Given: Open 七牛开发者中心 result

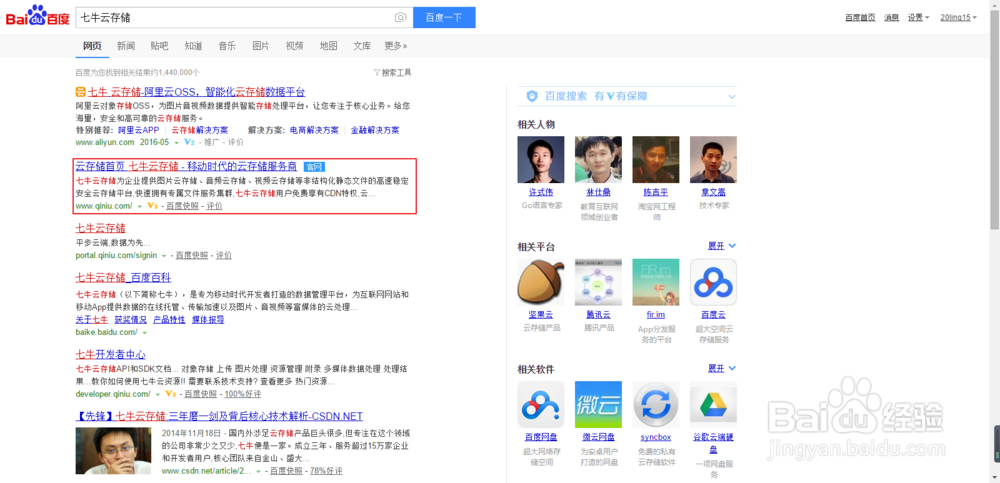Looking at the screenshot, I should click(x=110, y=354).
